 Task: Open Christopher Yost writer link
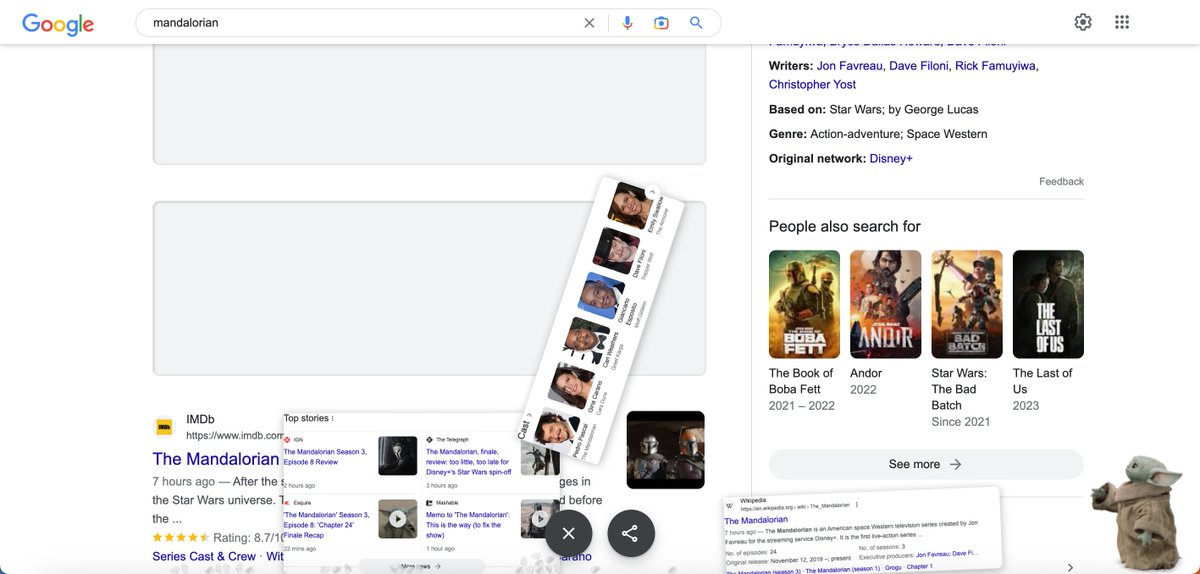coord(812,85)
